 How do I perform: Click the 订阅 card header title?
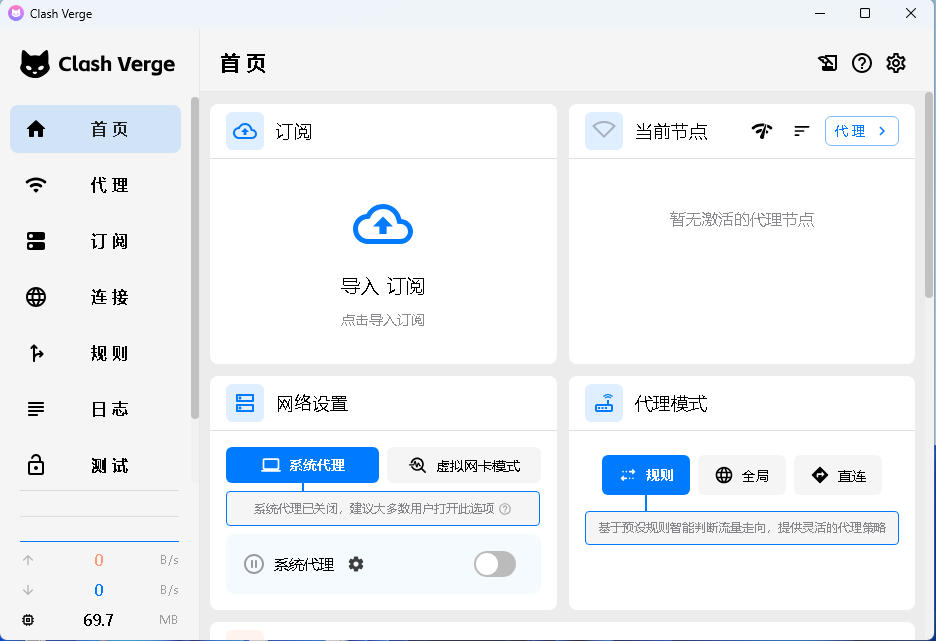pyautogui.click(x=294, y=131)
